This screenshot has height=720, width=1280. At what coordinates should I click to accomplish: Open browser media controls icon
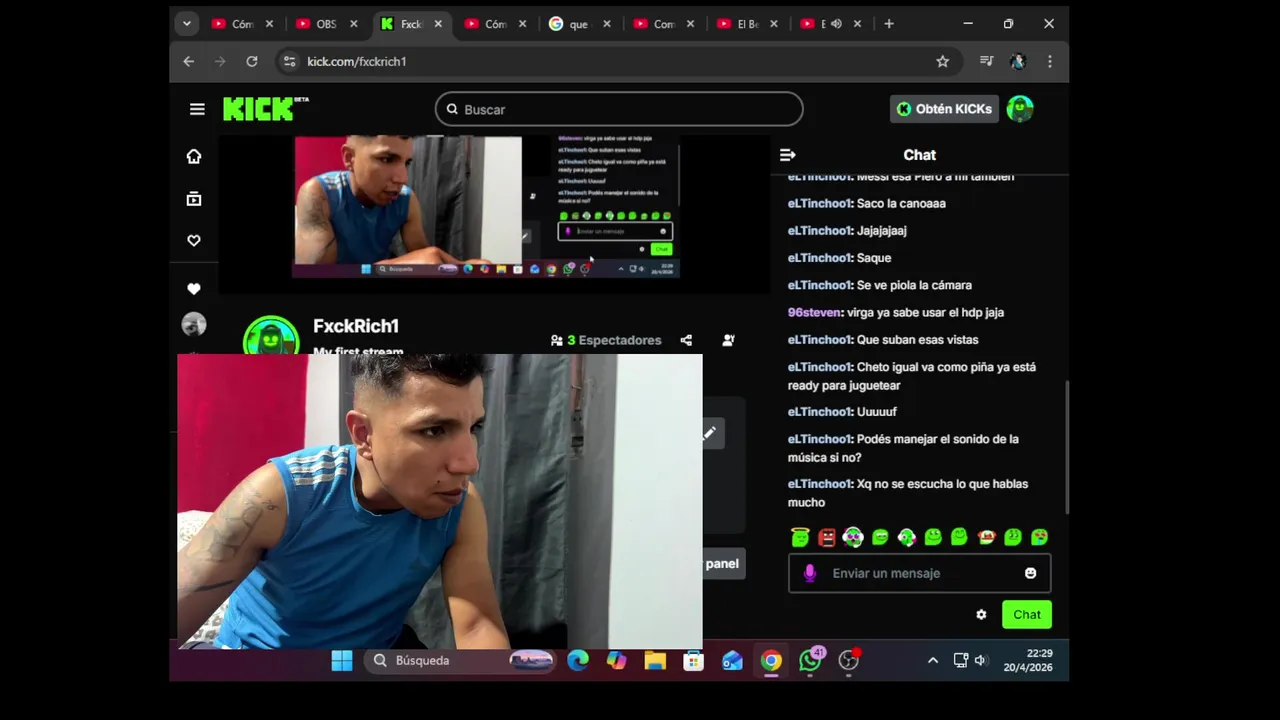click(x=987, y=61)
